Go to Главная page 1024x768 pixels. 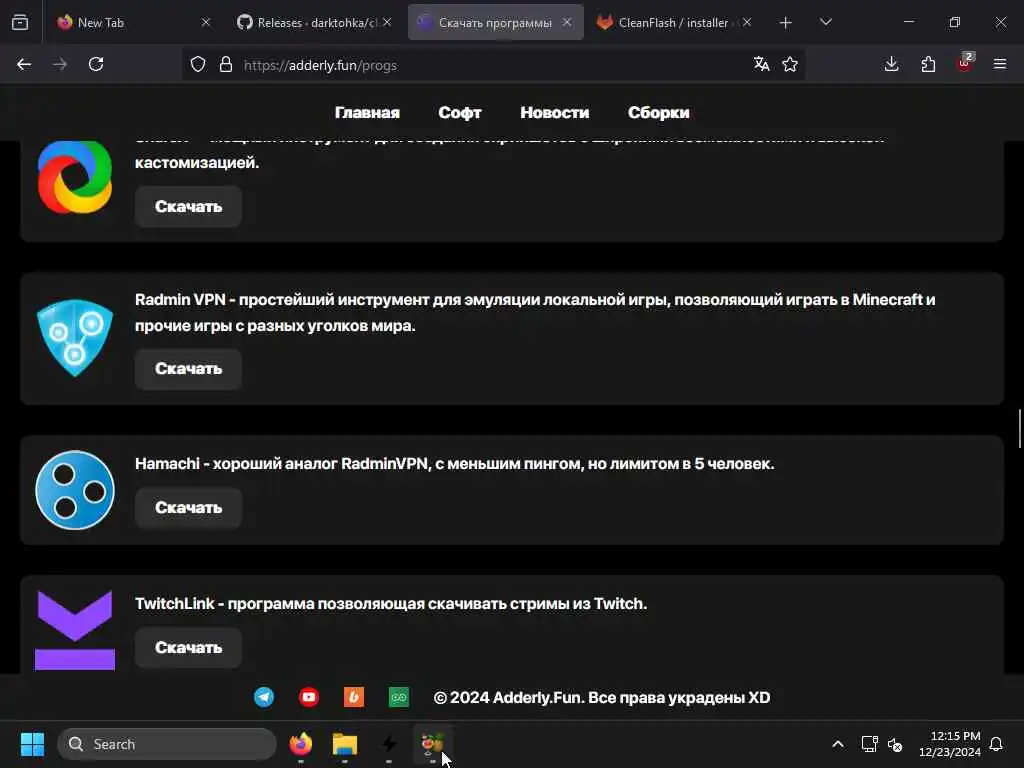click(367, 112)
